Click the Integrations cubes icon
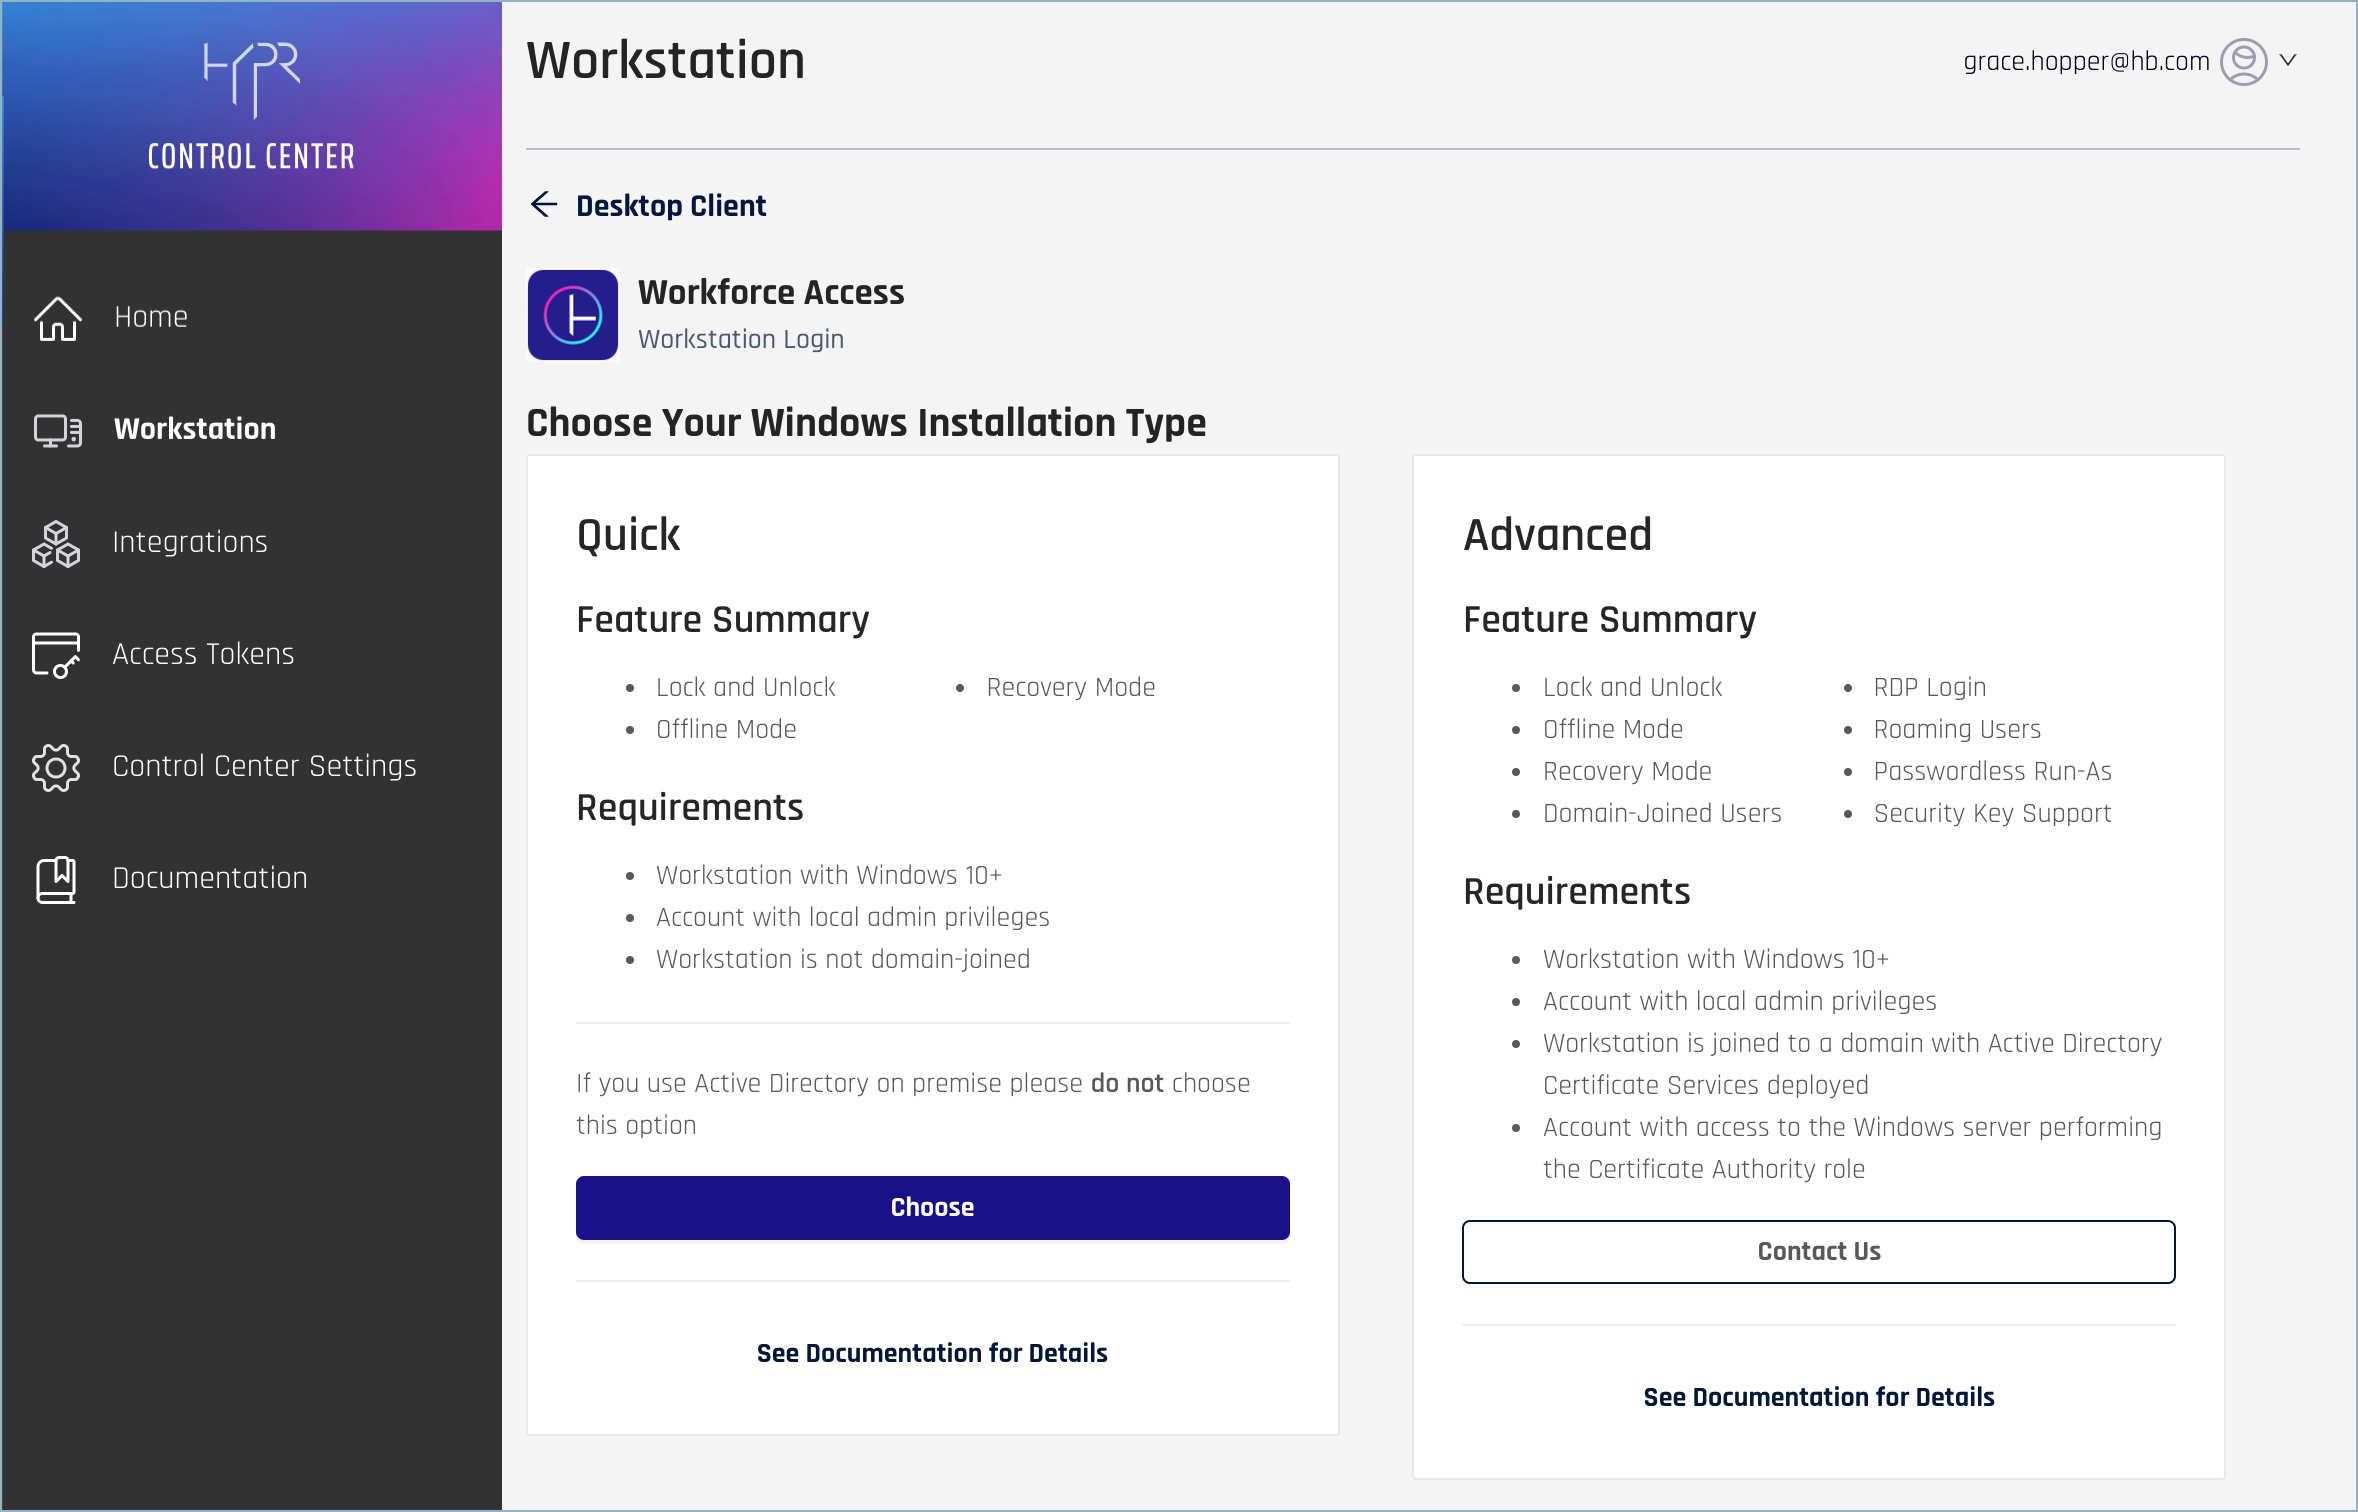The width and height of the screenshot is (2358, 1512). (56, 543)
